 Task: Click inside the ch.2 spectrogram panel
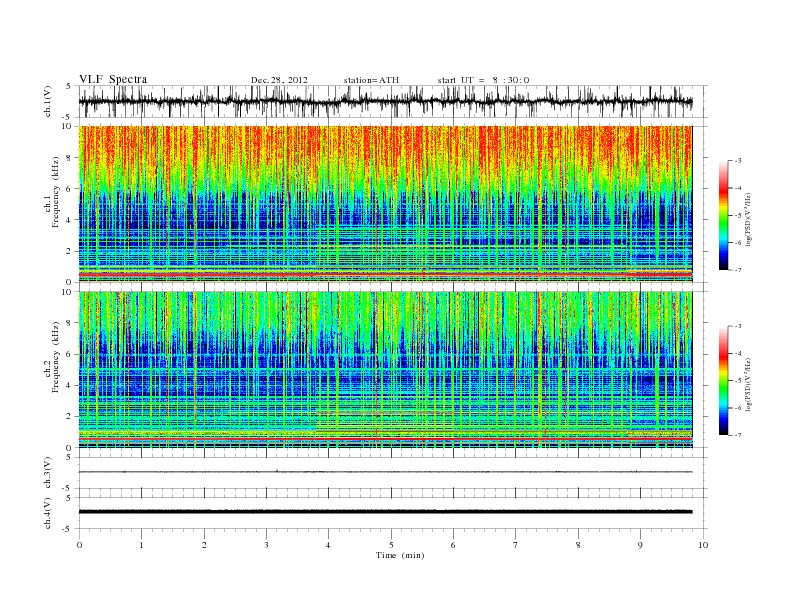pos(385,370)
